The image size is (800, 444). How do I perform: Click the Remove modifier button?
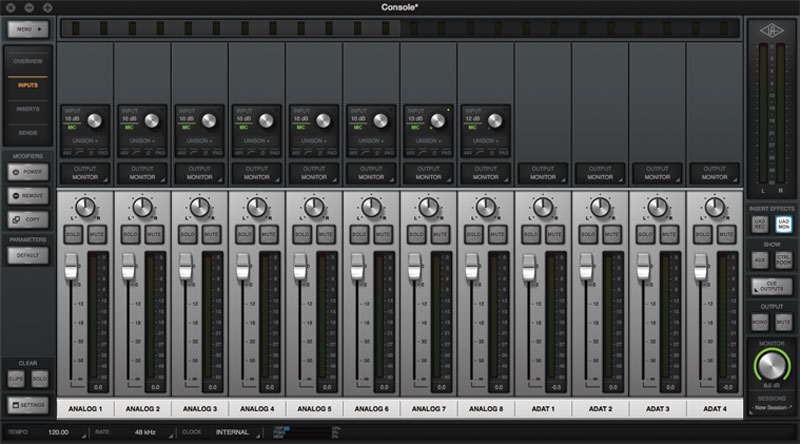[28, 195]
